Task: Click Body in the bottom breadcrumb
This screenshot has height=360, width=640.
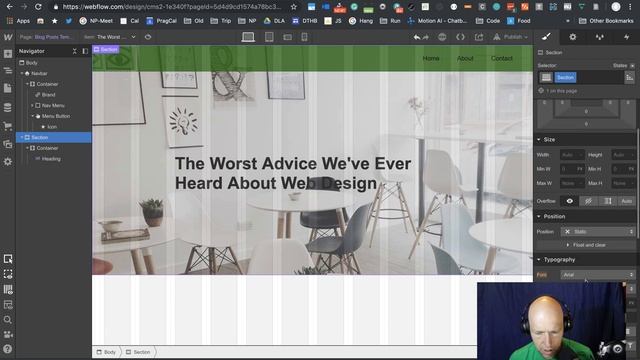Action: click(x=106, y=352)
